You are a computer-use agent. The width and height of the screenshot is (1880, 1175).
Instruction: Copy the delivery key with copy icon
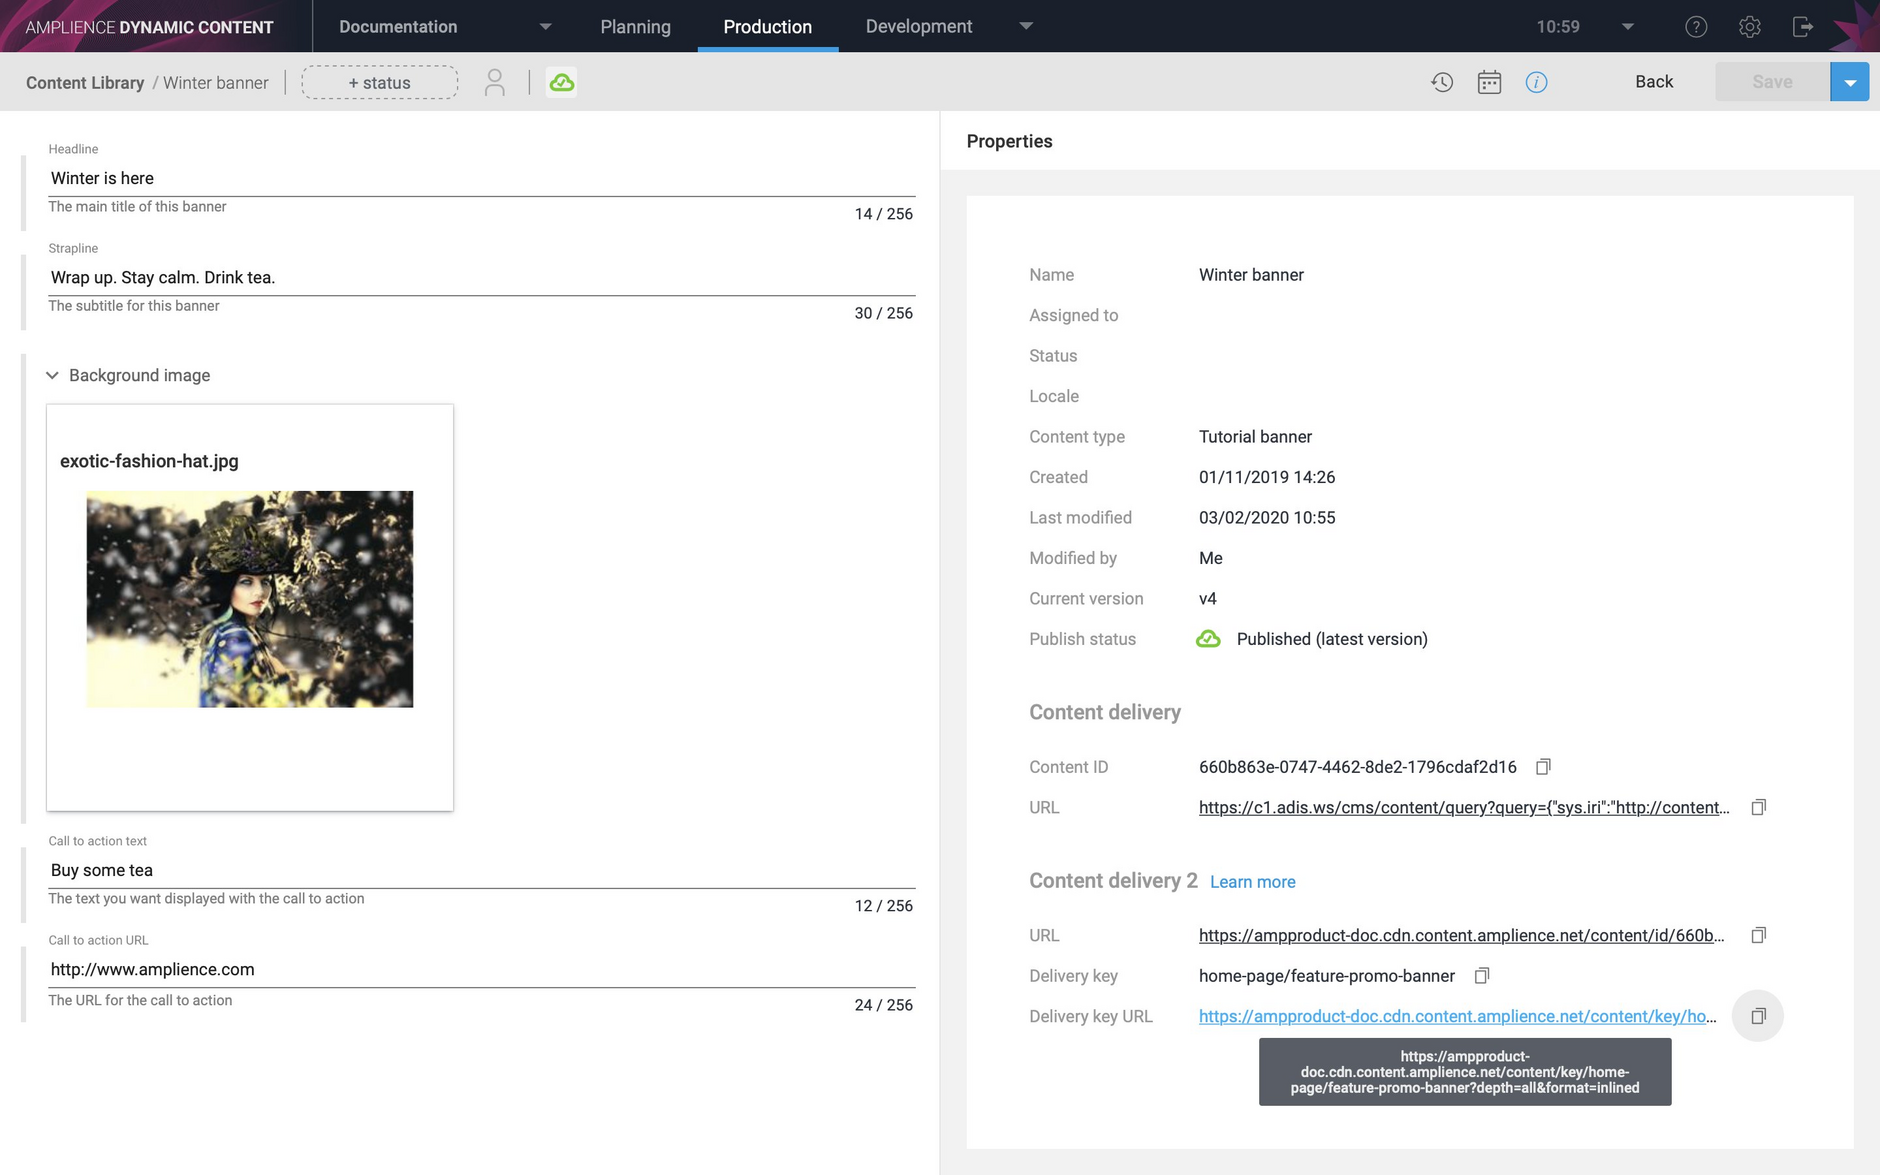coord(1483,975)
